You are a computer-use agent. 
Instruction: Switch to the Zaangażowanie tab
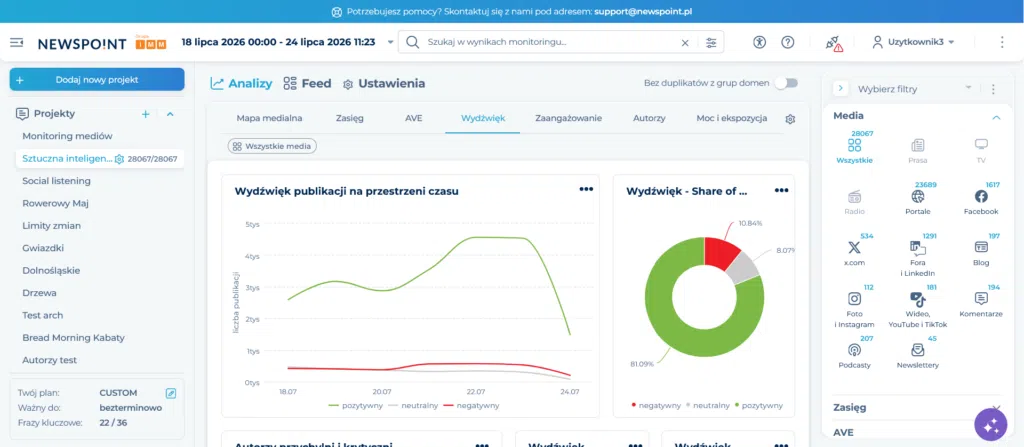point(568,118)
